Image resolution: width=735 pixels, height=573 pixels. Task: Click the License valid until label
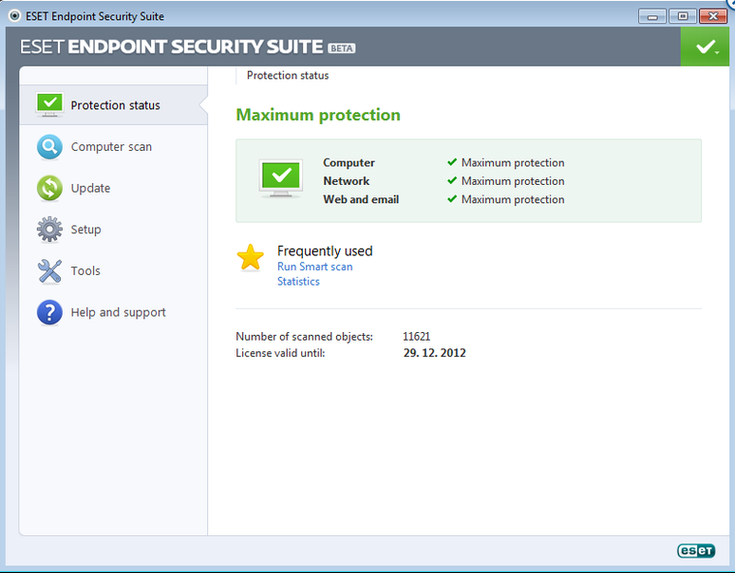pos(280,353)
